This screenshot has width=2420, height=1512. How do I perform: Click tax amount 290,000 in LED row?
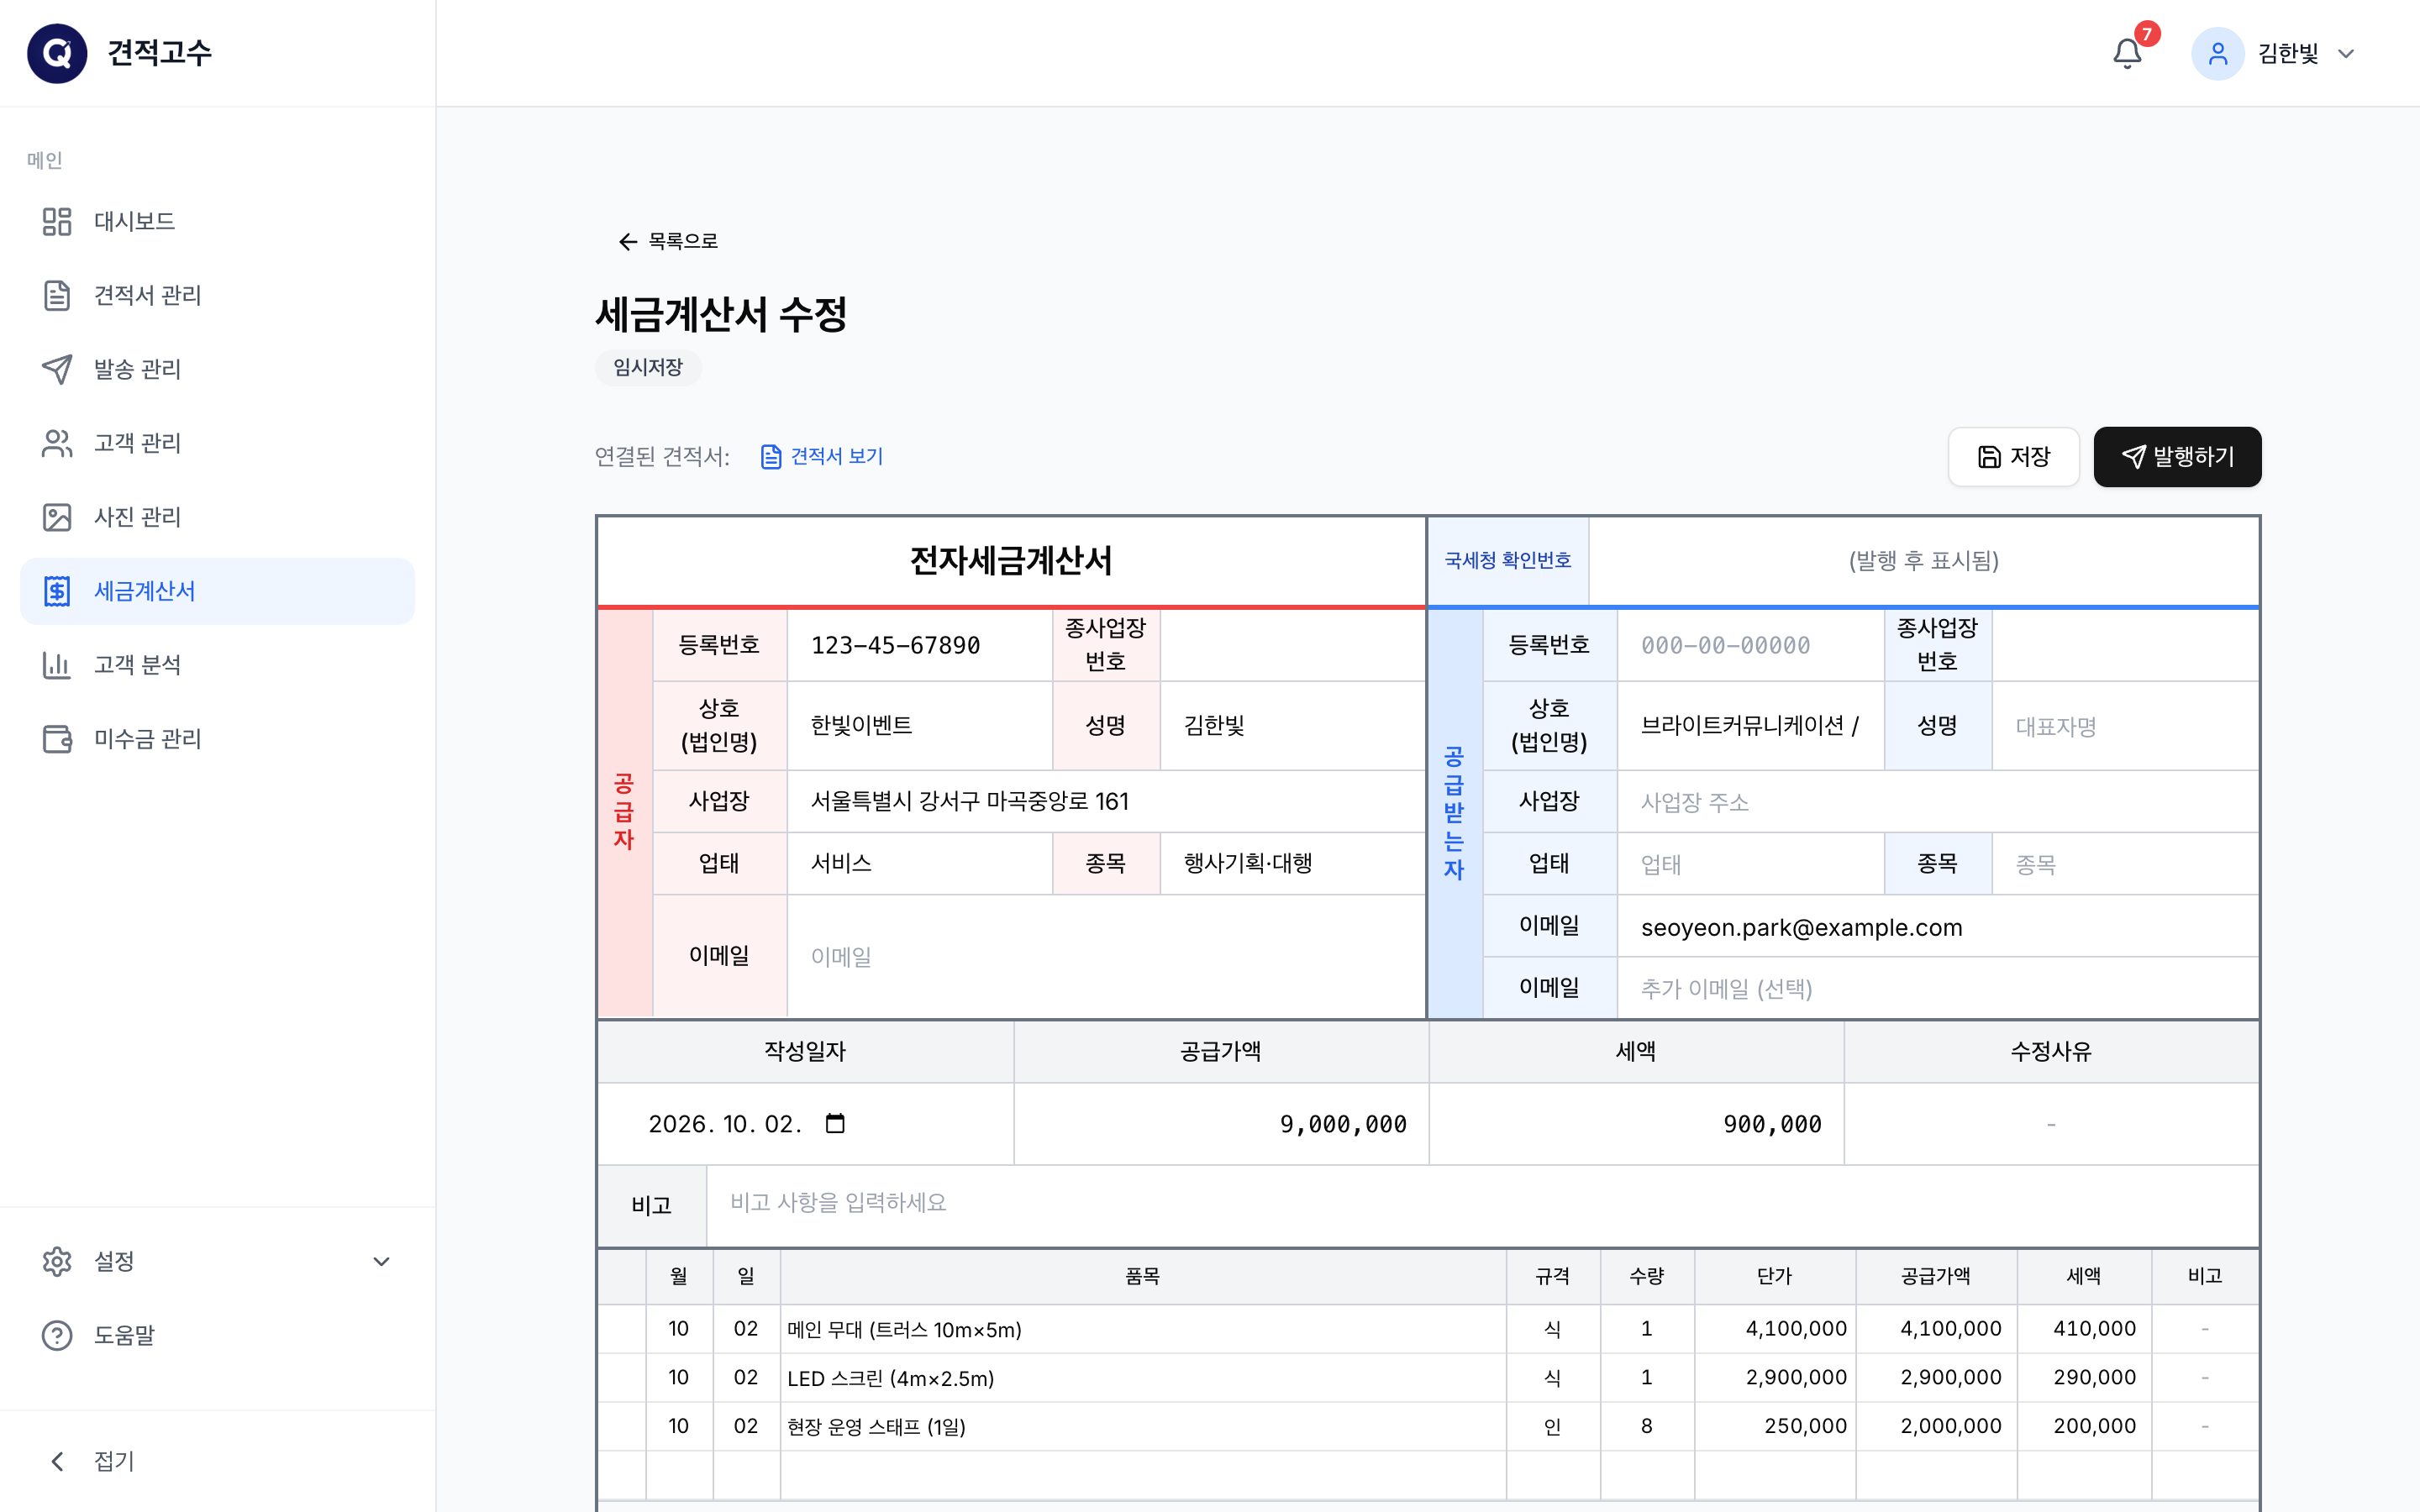pos(2094,1377)
